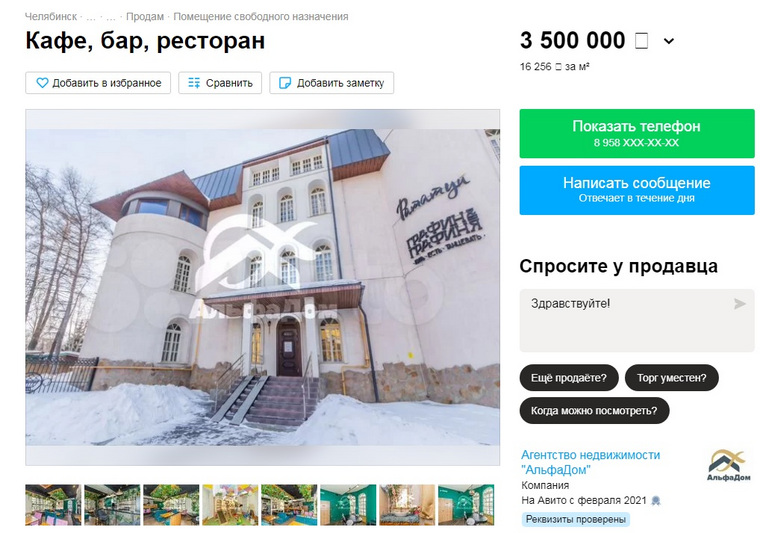Viewport: 760px width, 533px height.
Task: Open 'Агентство недвижимости АльфаДом' link
Action: 590,462
